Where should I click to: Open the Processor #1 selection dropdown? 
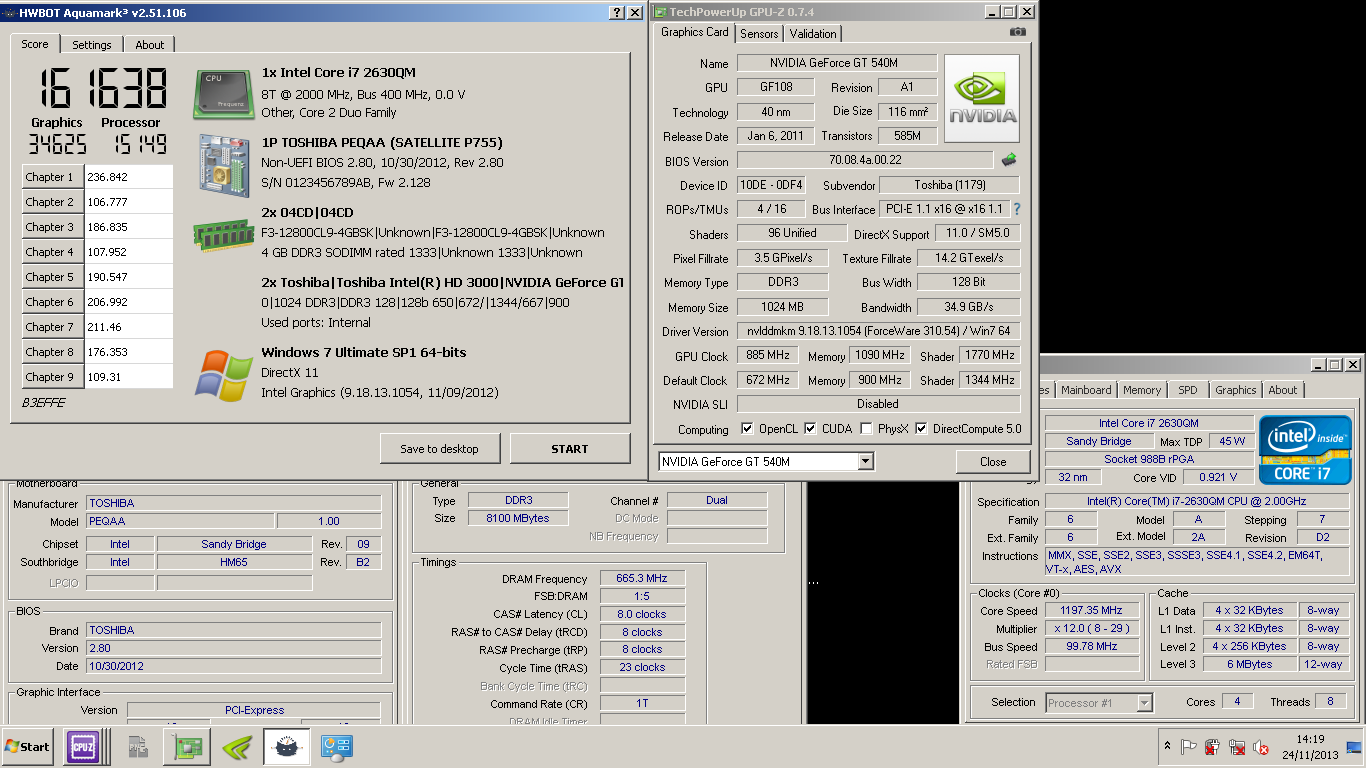click(x=1099, y=703)
